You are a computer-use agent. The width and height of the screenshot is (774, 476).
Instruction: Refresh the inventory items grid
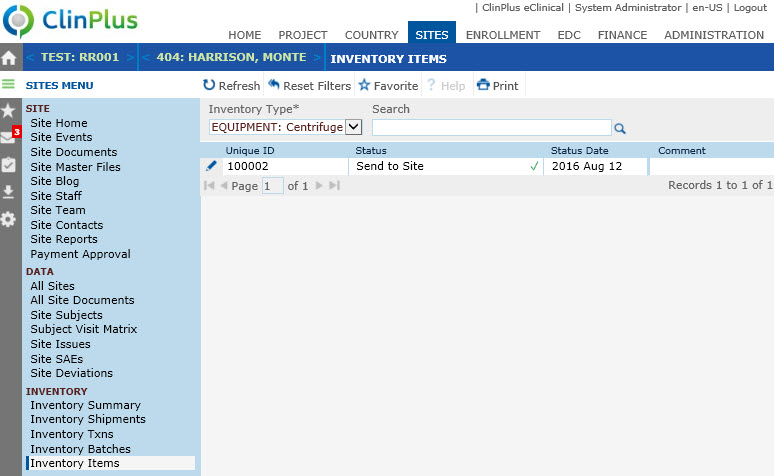(231, 86)
